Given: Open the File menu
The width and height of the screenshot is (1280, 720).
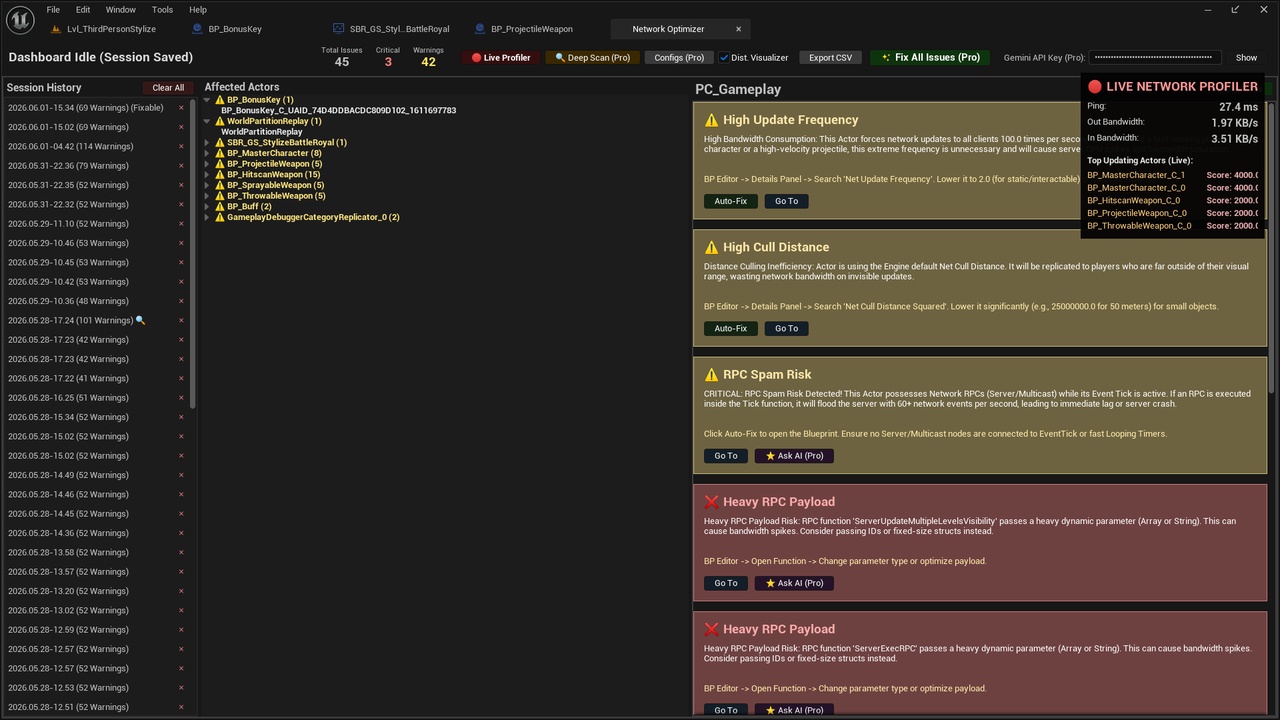Looking at the screenshot, I should pos(53,9).
